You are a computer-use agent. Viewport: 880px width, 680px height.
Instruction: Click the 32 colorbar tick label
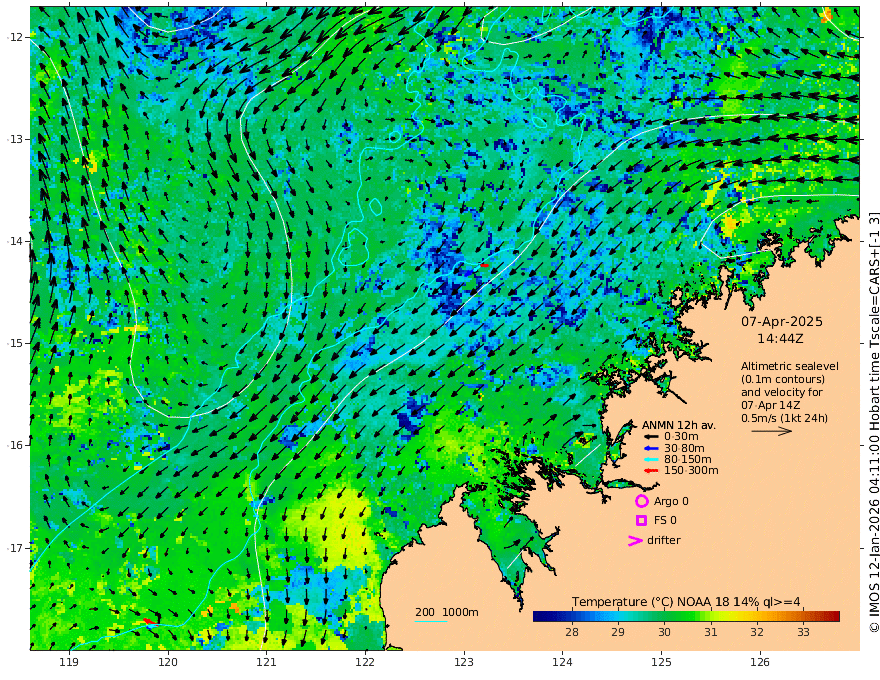(x=757, y=632)
